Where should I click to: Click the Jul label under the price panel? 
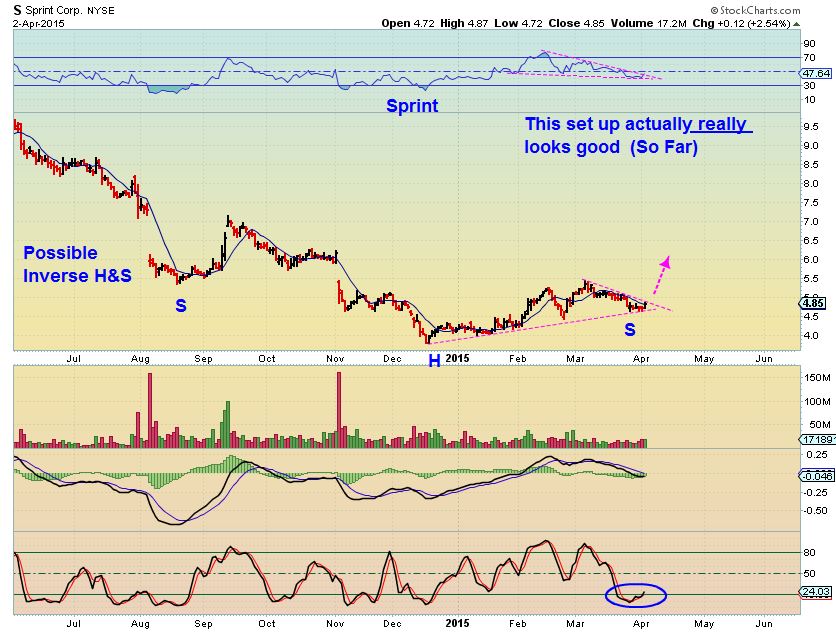pos(74,358)
